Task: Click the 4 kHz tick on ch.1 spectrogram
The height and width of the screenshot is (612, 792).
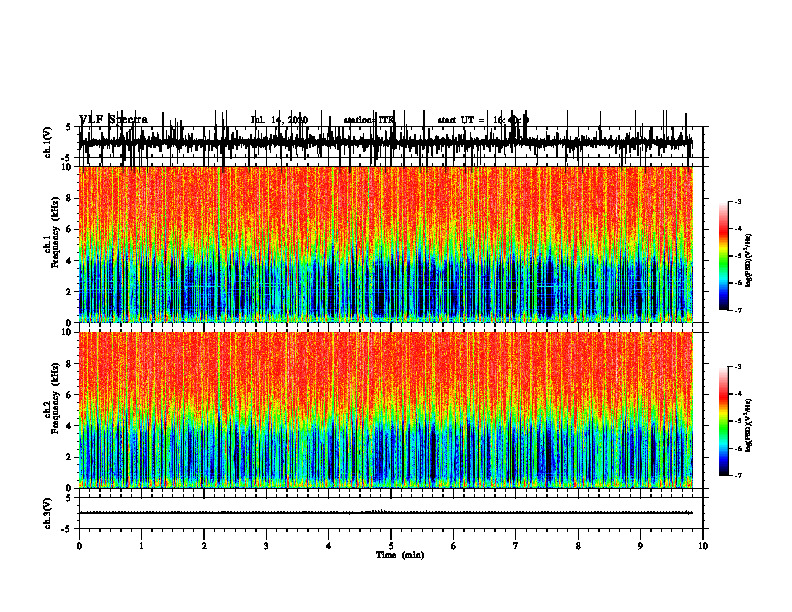Action: pyautogui.click(x=69, y=261)
